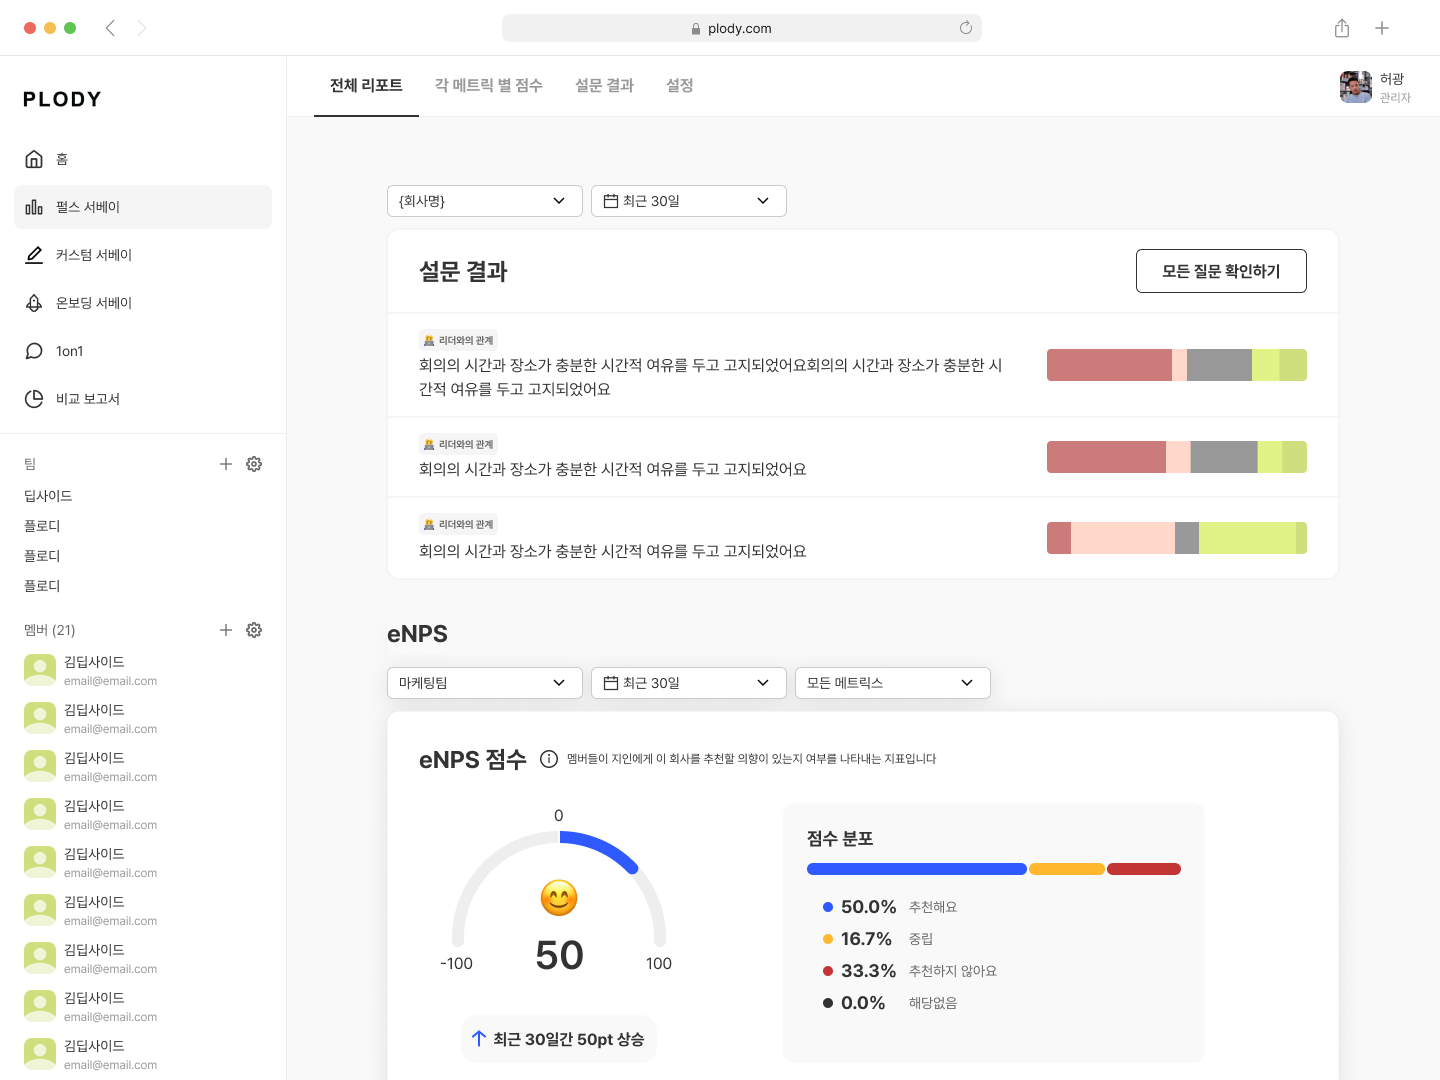
Task: Click the 0.0% 해당없음 legend entry
Action: coord(890,1003)
